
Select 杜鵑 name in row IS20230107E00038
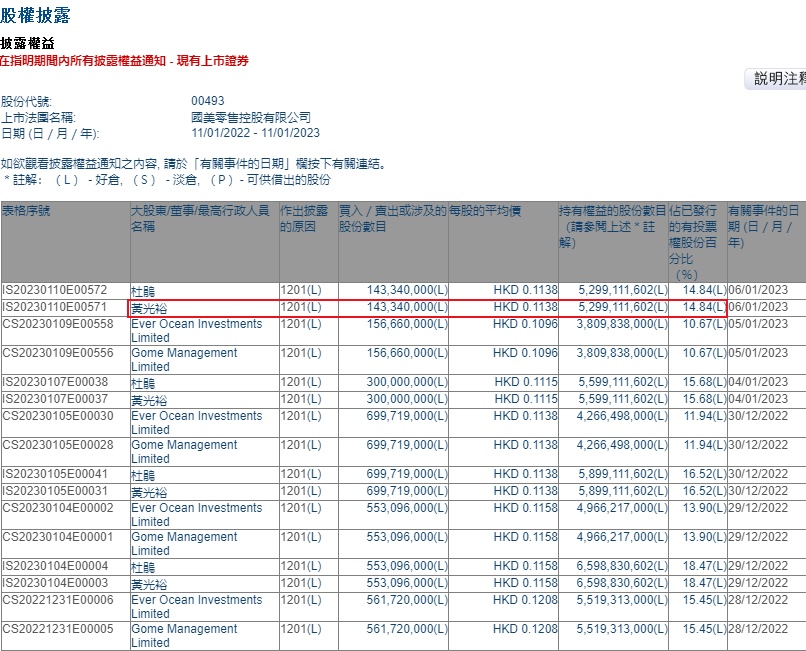[x=143, y=383]
